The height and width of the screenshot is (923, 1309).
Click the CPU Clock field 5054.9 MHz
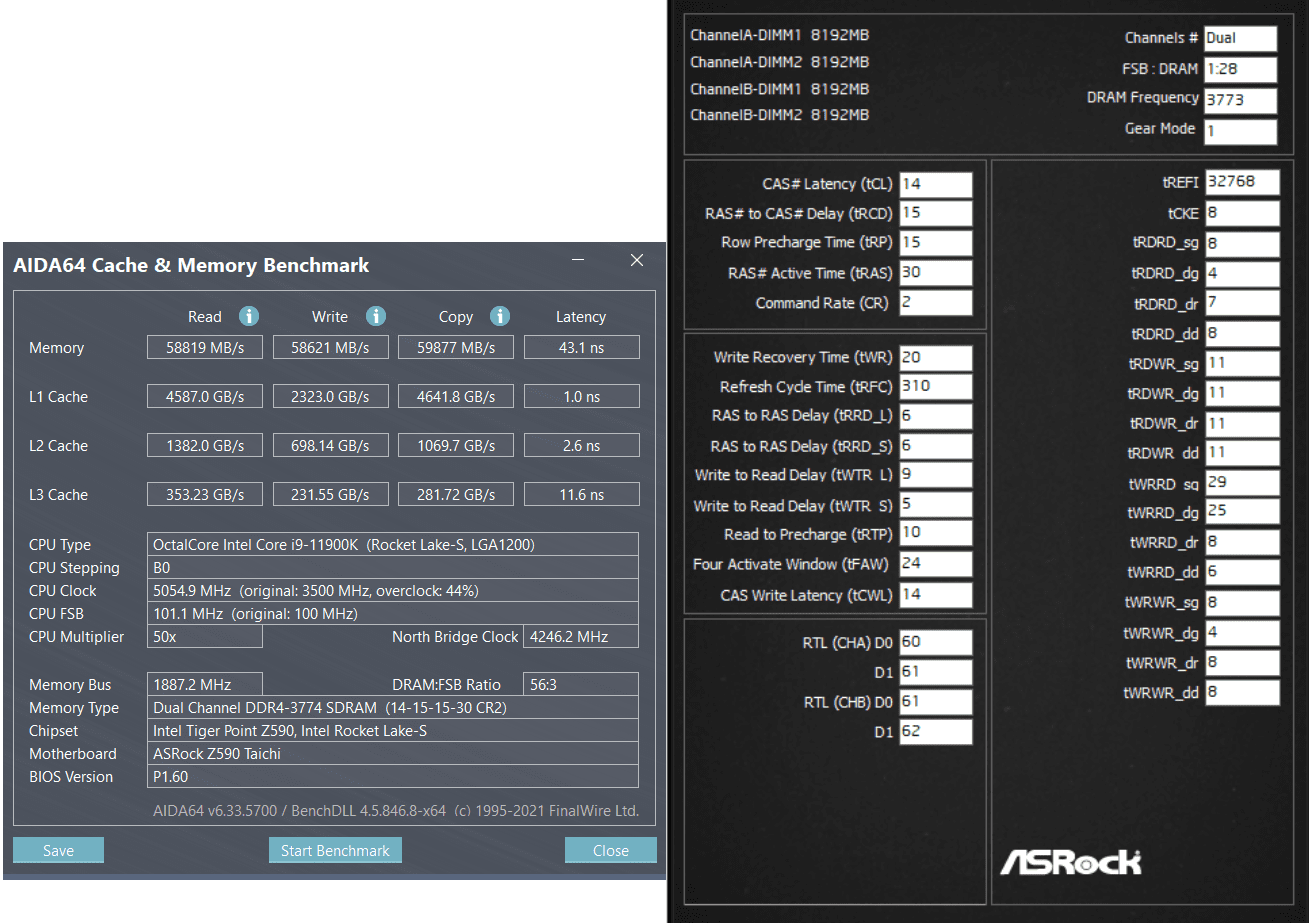[x=393, y=590]
